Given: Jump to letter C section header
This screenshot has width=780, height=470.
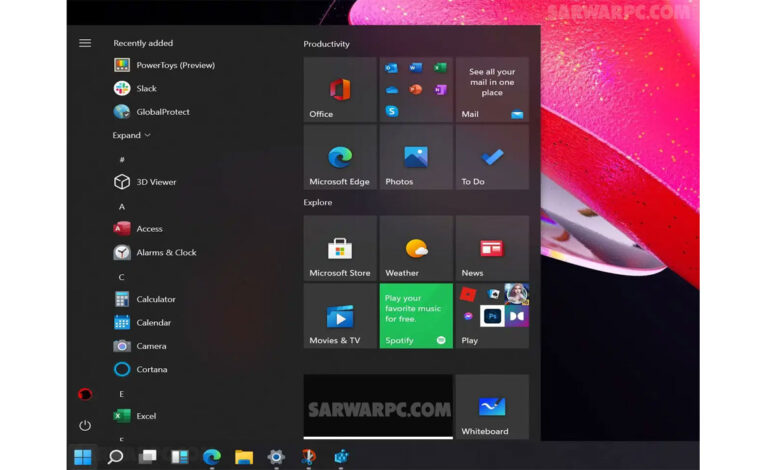Looking at the screenshot, I should (121, 277).
